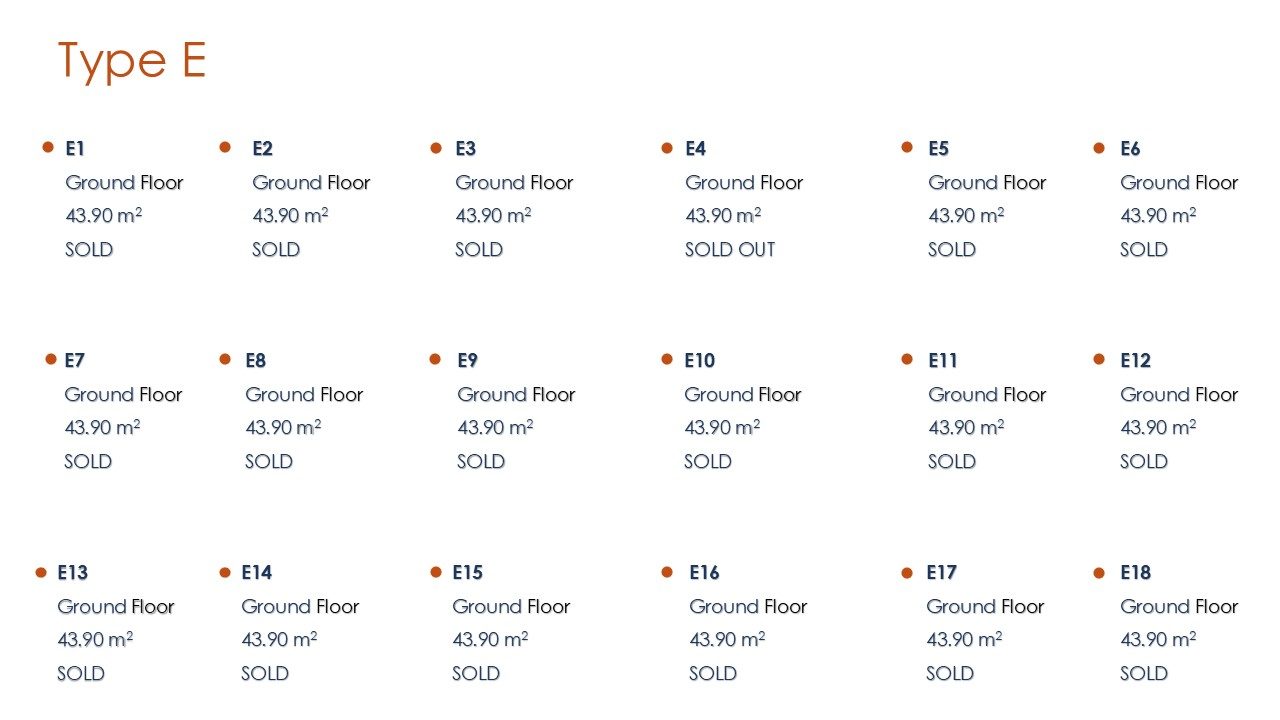1280x720 pixels.
Task: Click the Ground Floor line under E15
Action: pos(511,607)
